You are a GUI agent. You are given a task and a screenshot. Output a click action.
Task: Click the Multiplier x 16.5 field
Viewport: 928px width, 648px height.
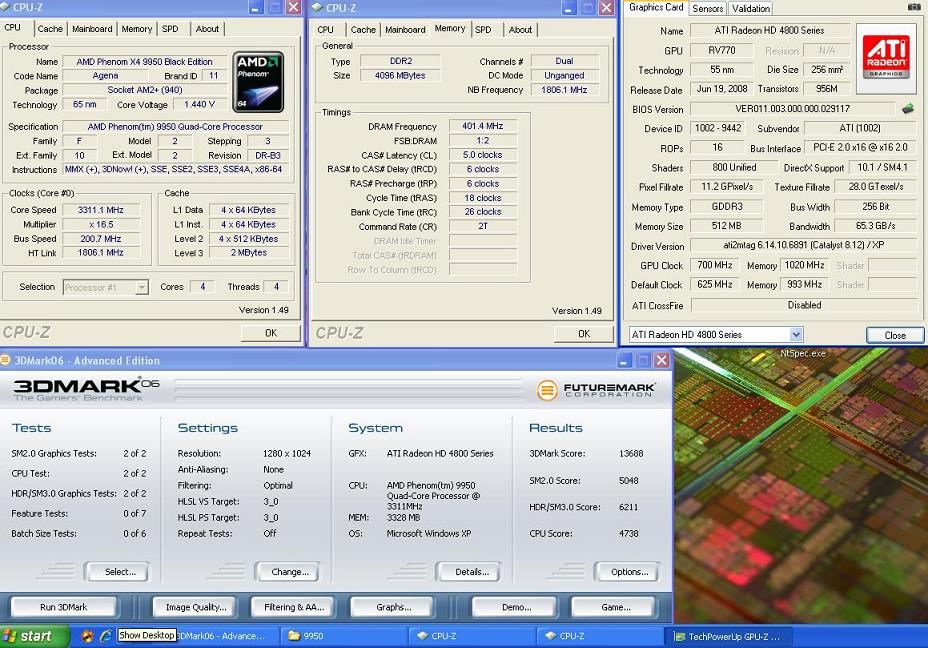(101, 224)
